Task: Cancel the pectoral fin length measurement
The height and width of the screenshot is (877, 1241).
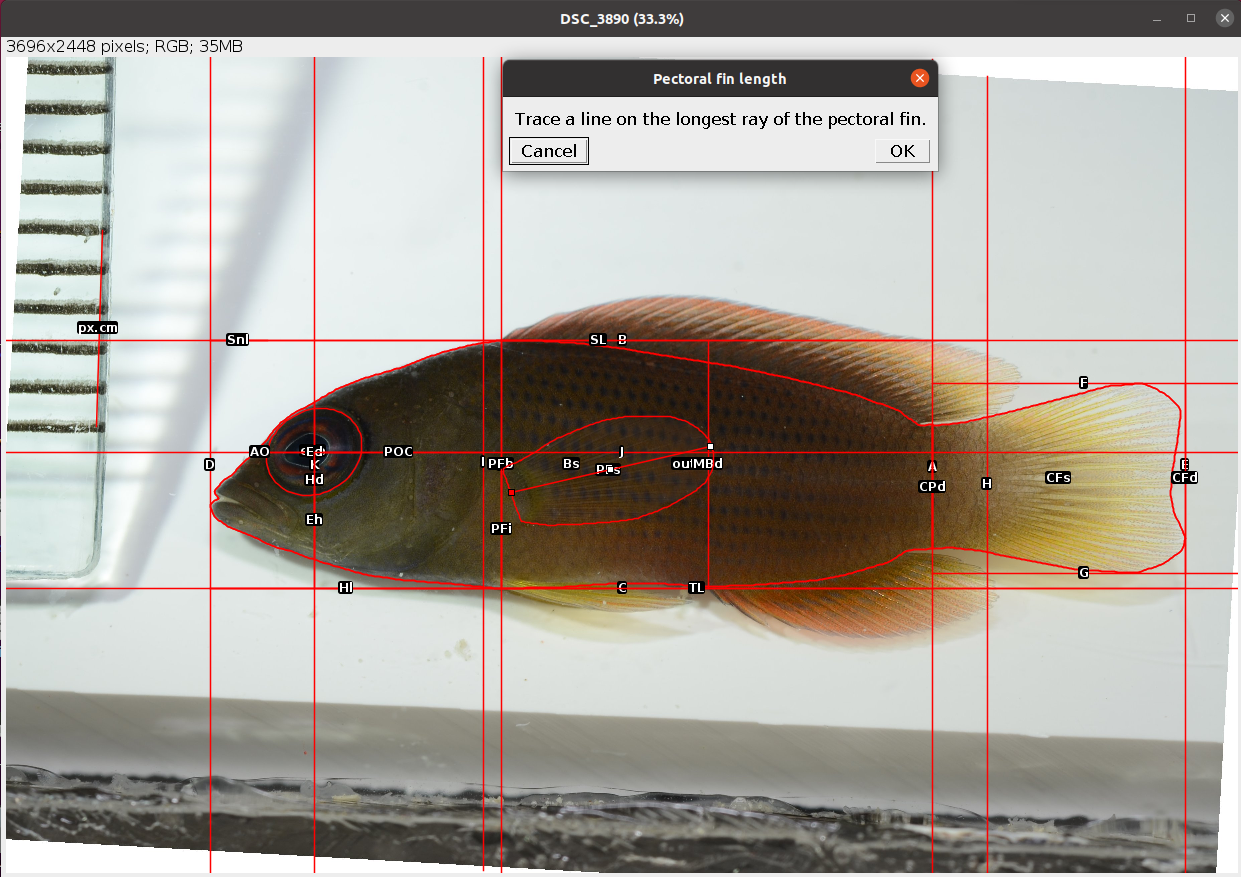Action: click(548, 151)
